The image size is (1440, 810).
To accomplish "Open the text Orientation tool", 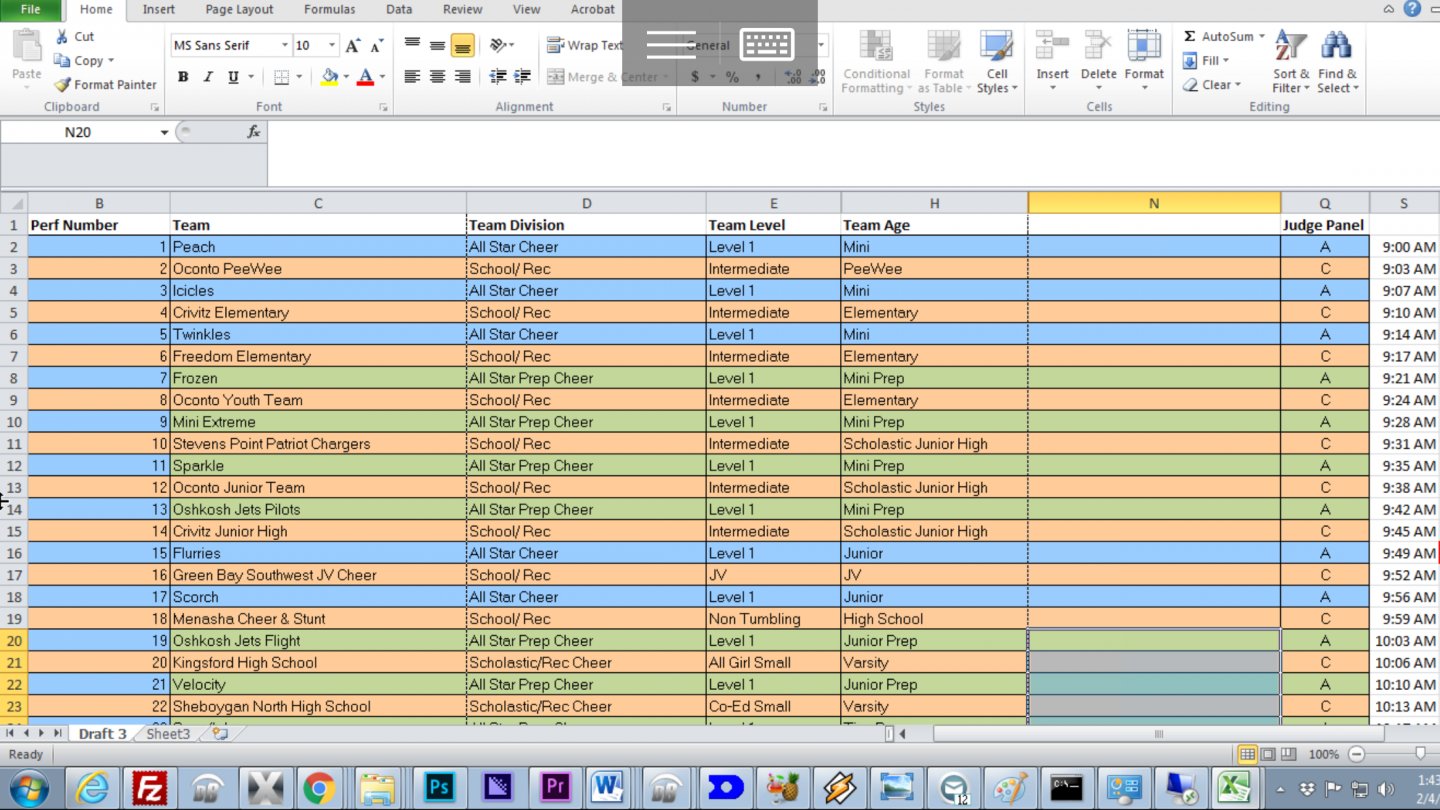I will point(499,45).
